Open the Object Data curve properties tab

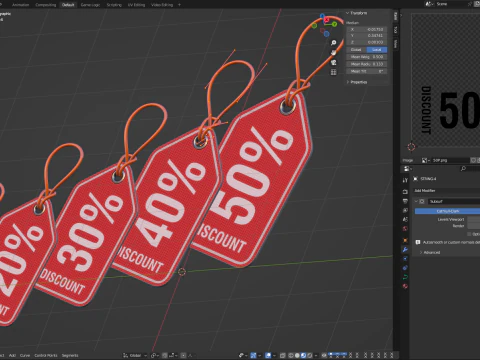pyautogui.click(x=405, y=277)
